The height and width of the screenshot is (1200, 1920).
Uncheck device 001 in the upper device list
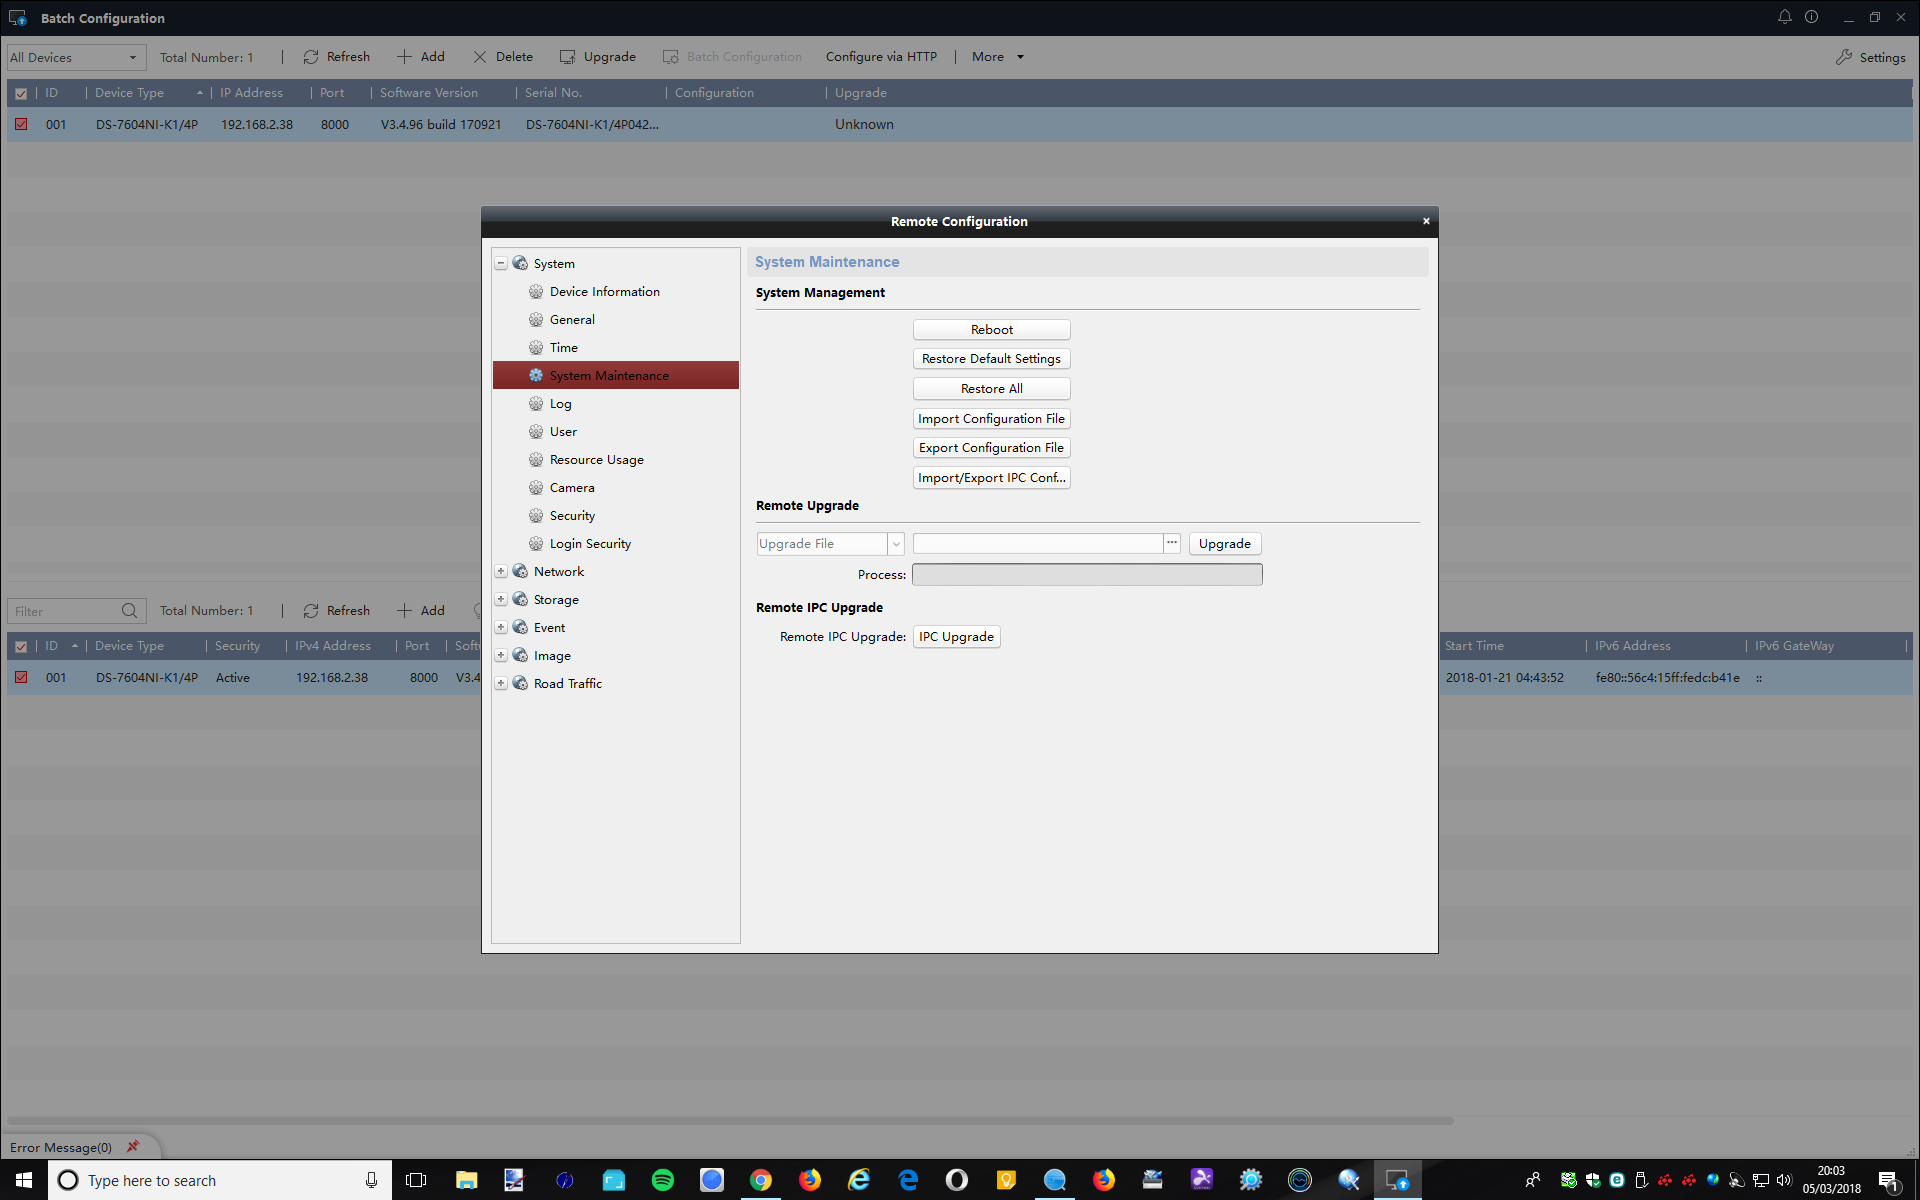[21, 124]
